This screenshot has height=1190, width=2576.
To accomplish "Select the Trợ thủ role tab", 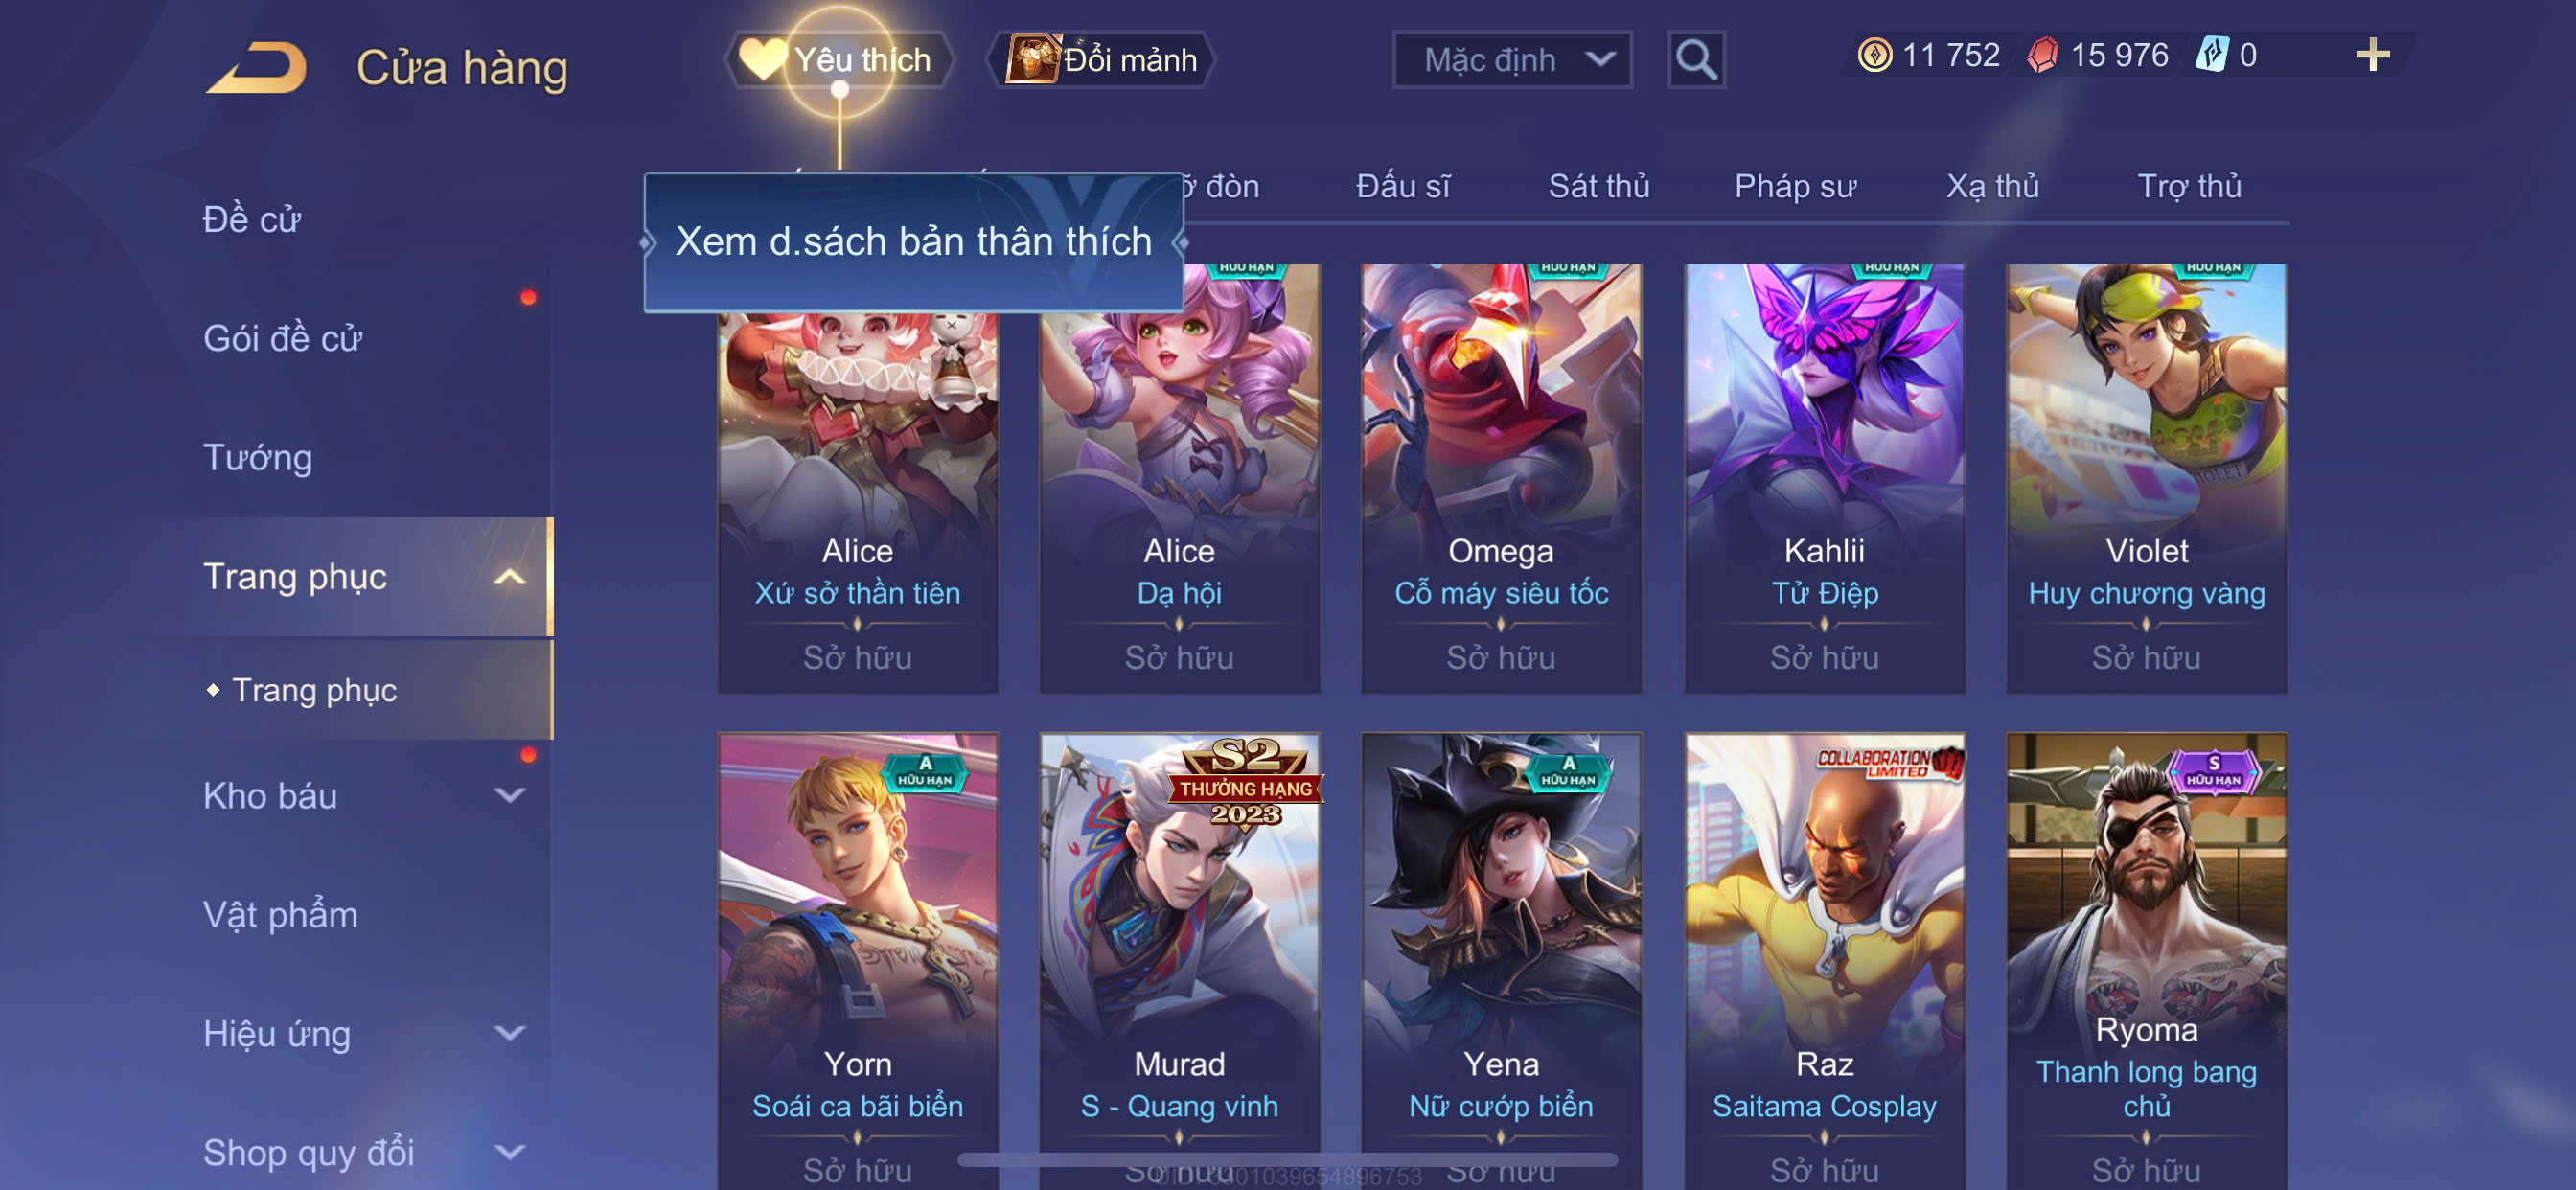I will pyautogui.click(x=2189, y=186).
